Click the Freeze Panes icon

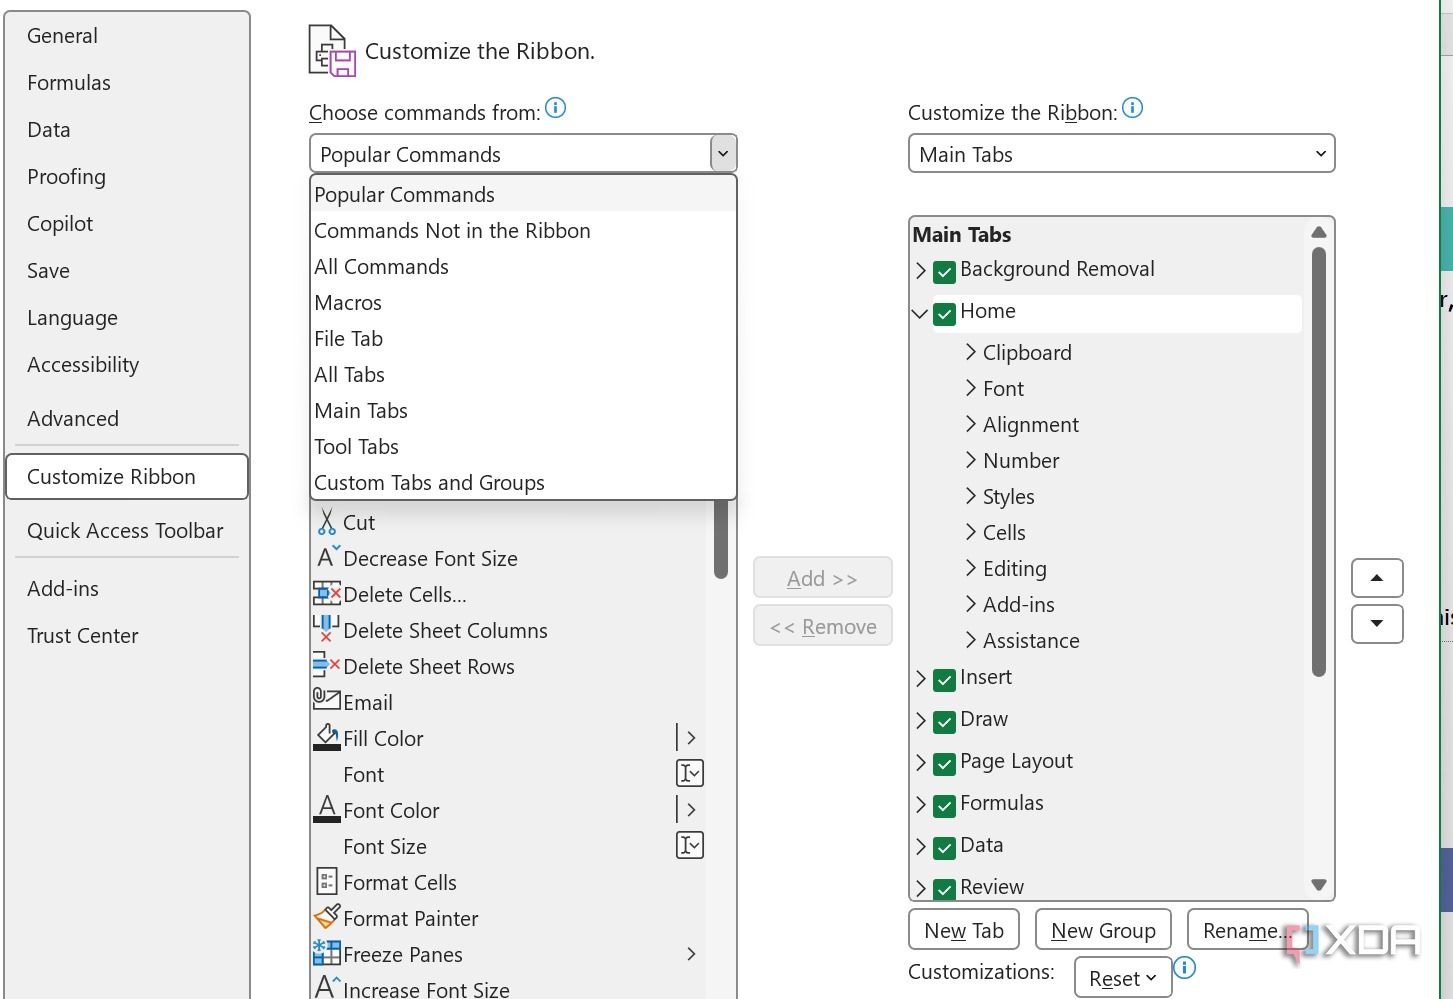coord(327,953)
